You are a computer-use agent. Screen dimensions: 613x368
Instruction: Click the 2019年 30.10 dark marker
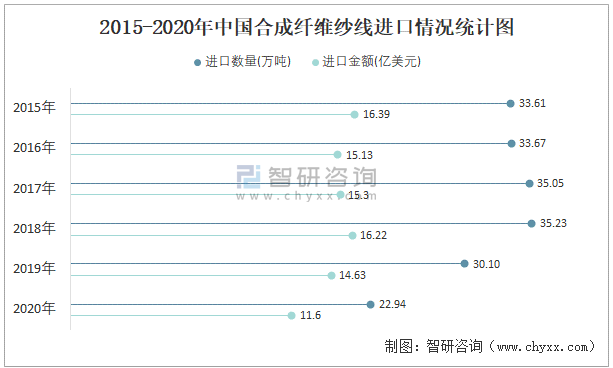pyautogui.click(x=464, y=264)
